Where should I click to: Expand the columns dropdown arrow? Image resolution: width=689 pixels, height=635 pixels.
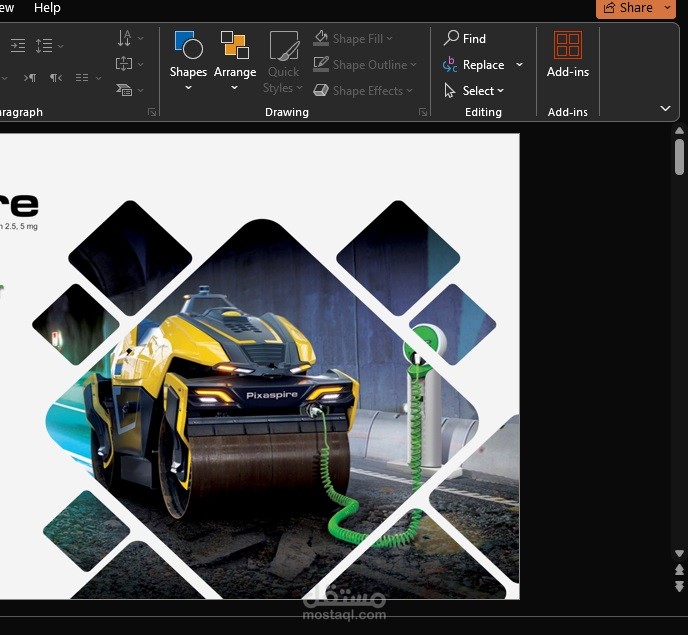pyautogui.click(x=98, y=78)
